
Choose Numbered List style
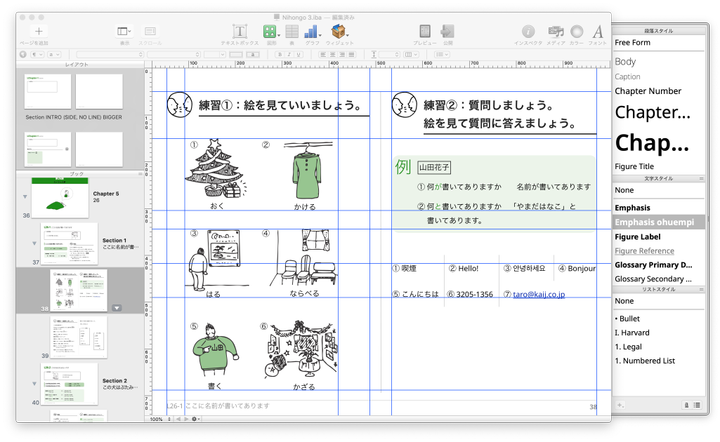(x=645, y=360)
